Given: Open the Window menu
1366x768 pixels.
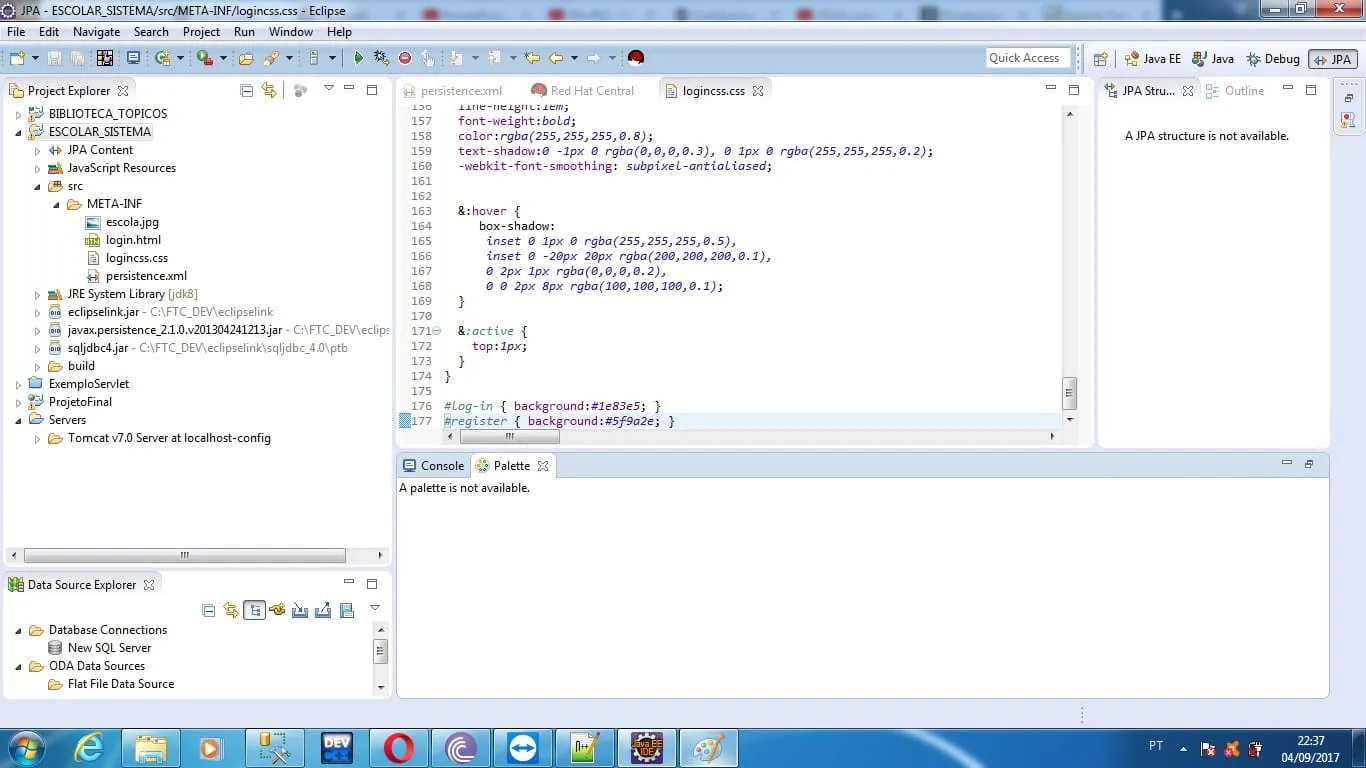Looking at the screenshot, I should point(290,32).
